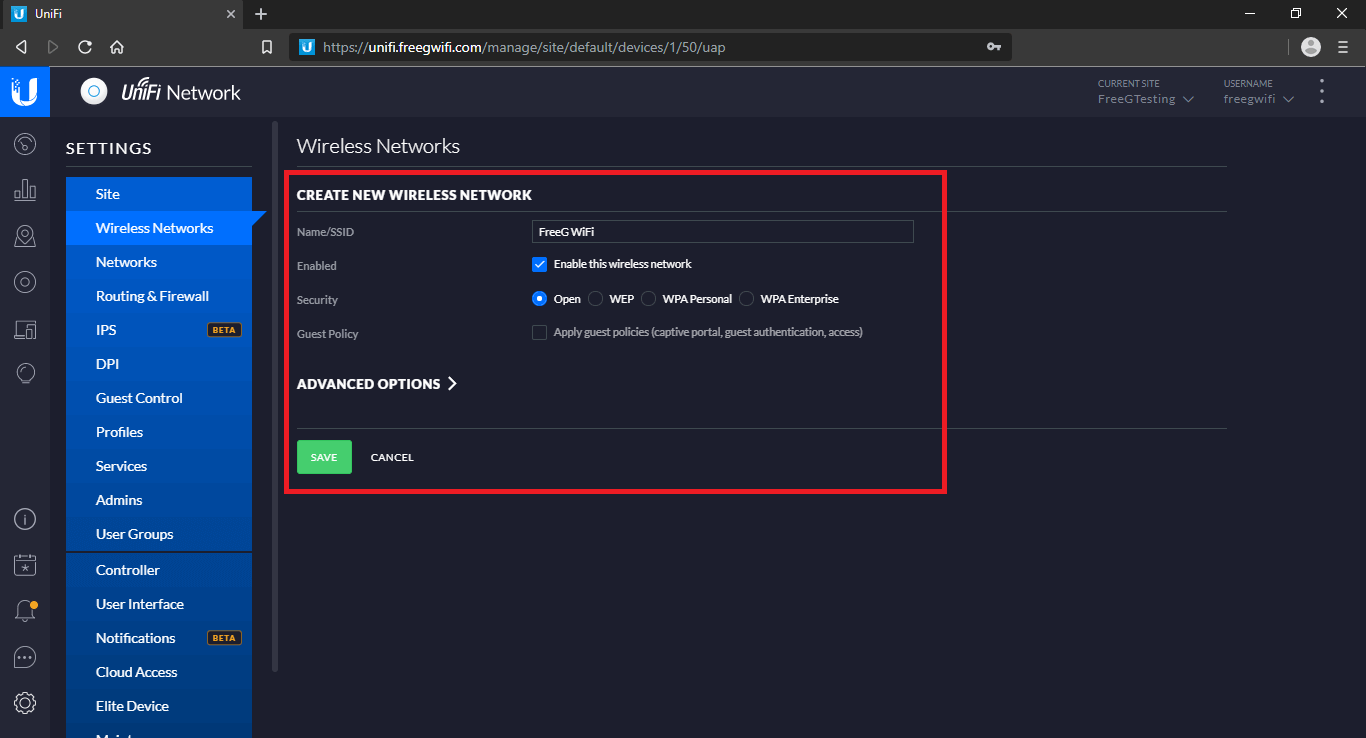Open the info circle icon in the rail

(x=25, y=519)
